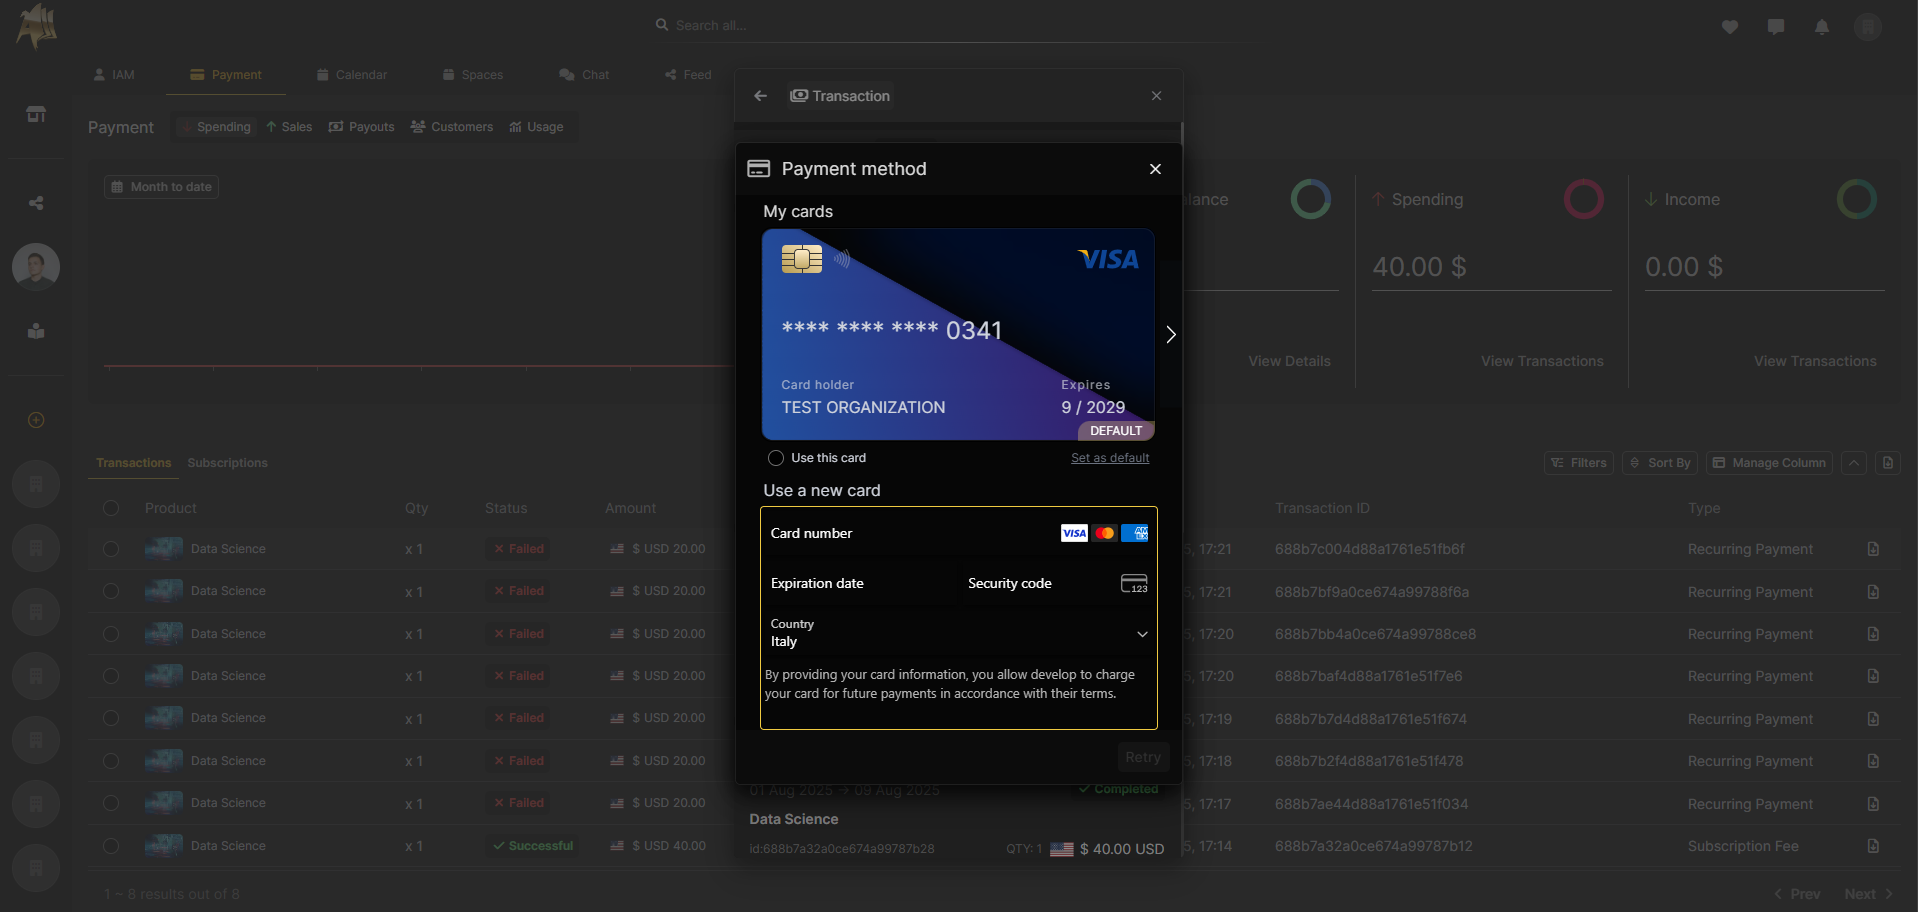Screen dimensions: 1918x912
Task: Go back with Transaction panel arrow
Action: 760,96
